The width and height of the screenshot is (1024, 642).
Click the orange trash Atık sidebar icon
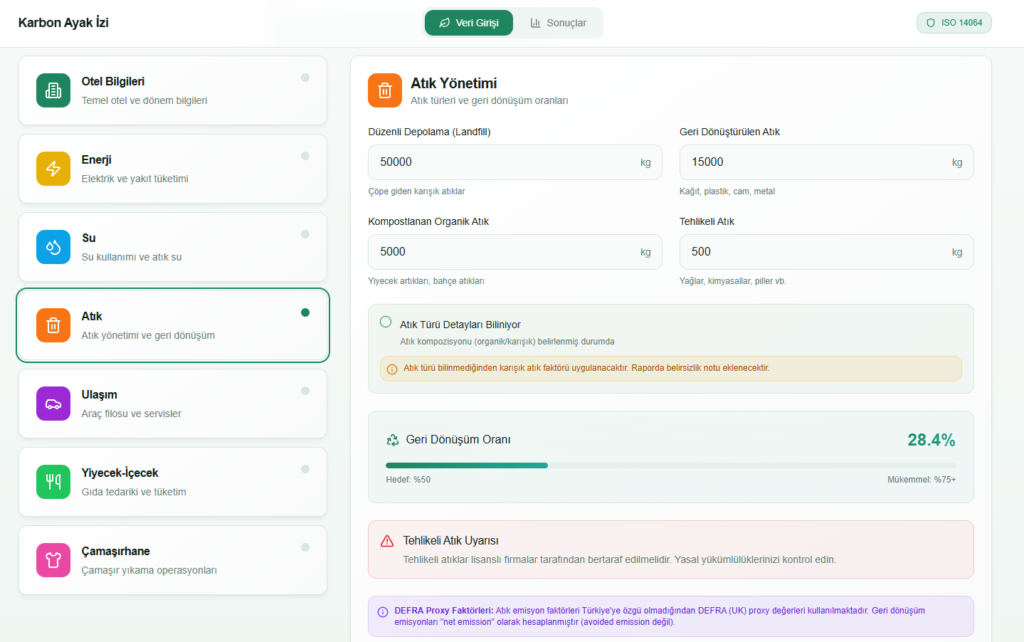(x=53, y=325)
